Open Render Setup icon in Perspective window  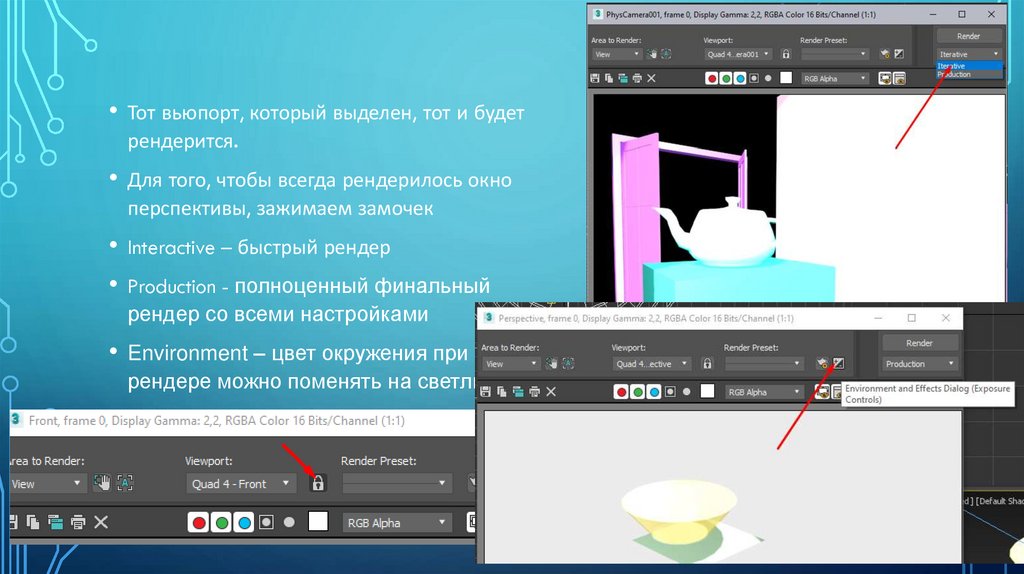(822, 363)
